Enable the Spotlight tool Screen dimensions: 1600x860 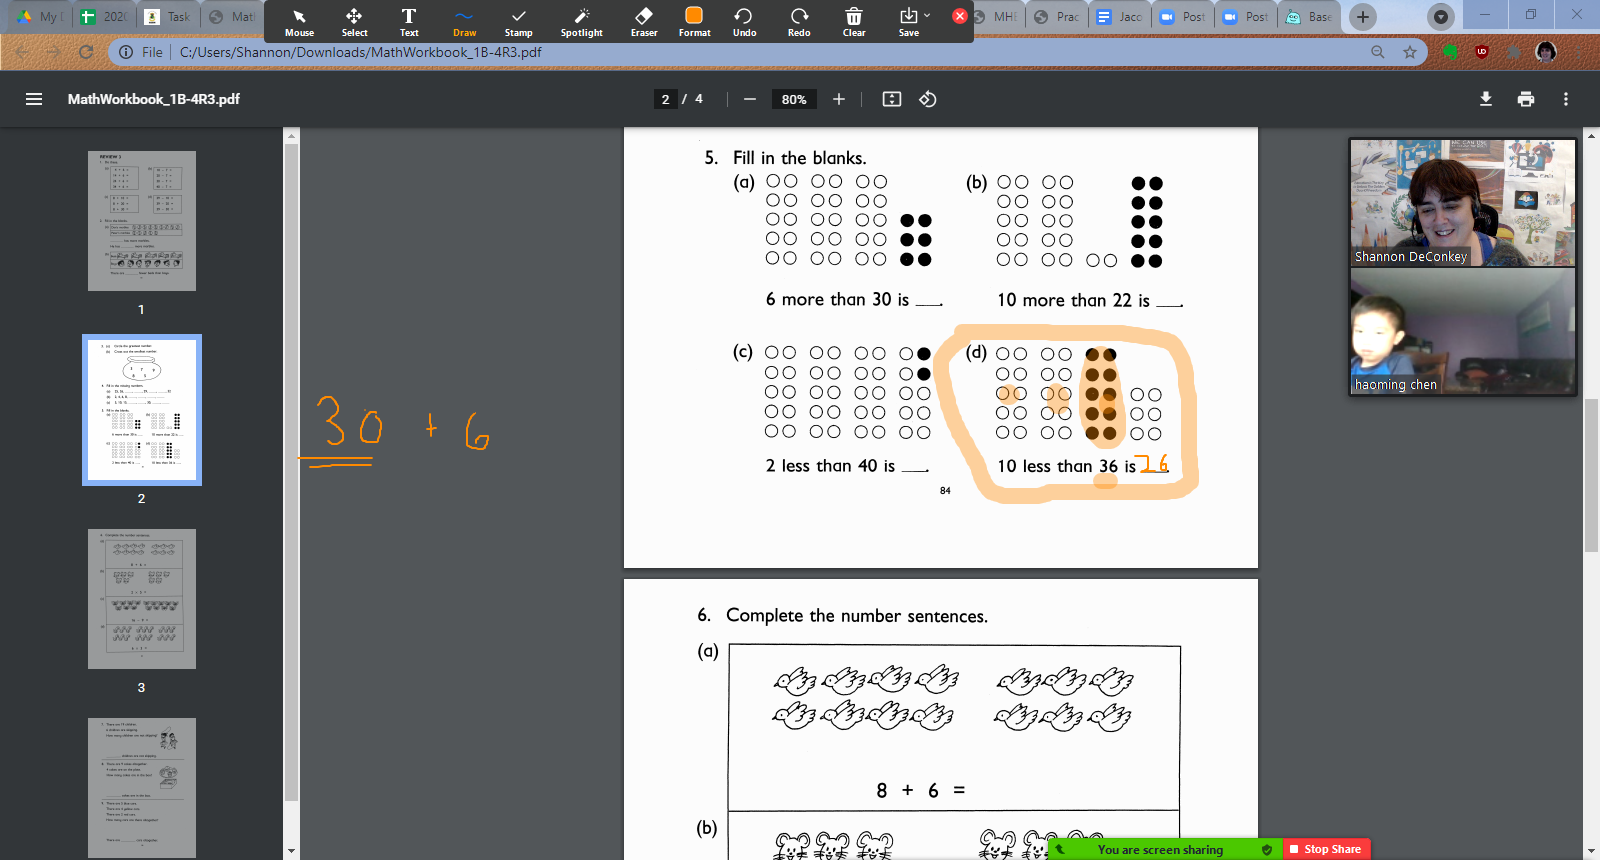[581, 22]
